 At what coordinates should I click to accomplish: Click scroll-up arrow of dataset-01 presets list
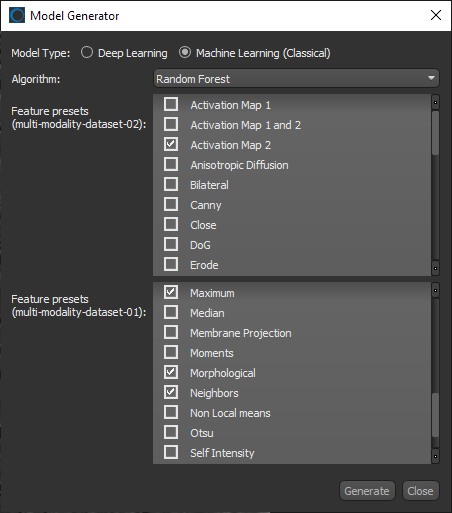[435, 290]
